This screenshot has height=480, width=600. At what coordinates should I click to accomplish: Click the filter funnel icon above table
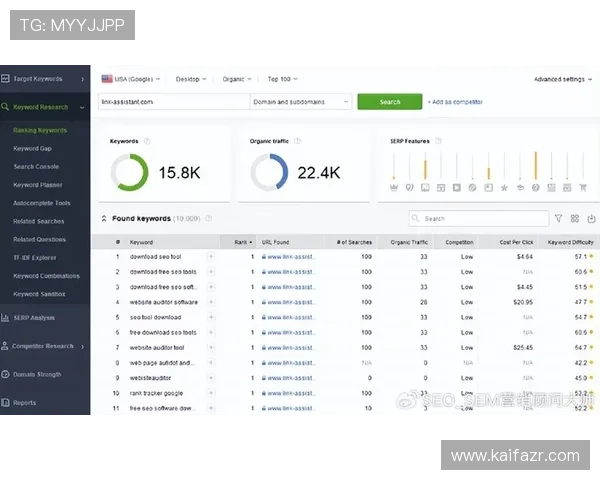pyautogui.click(x=558, y=218)
